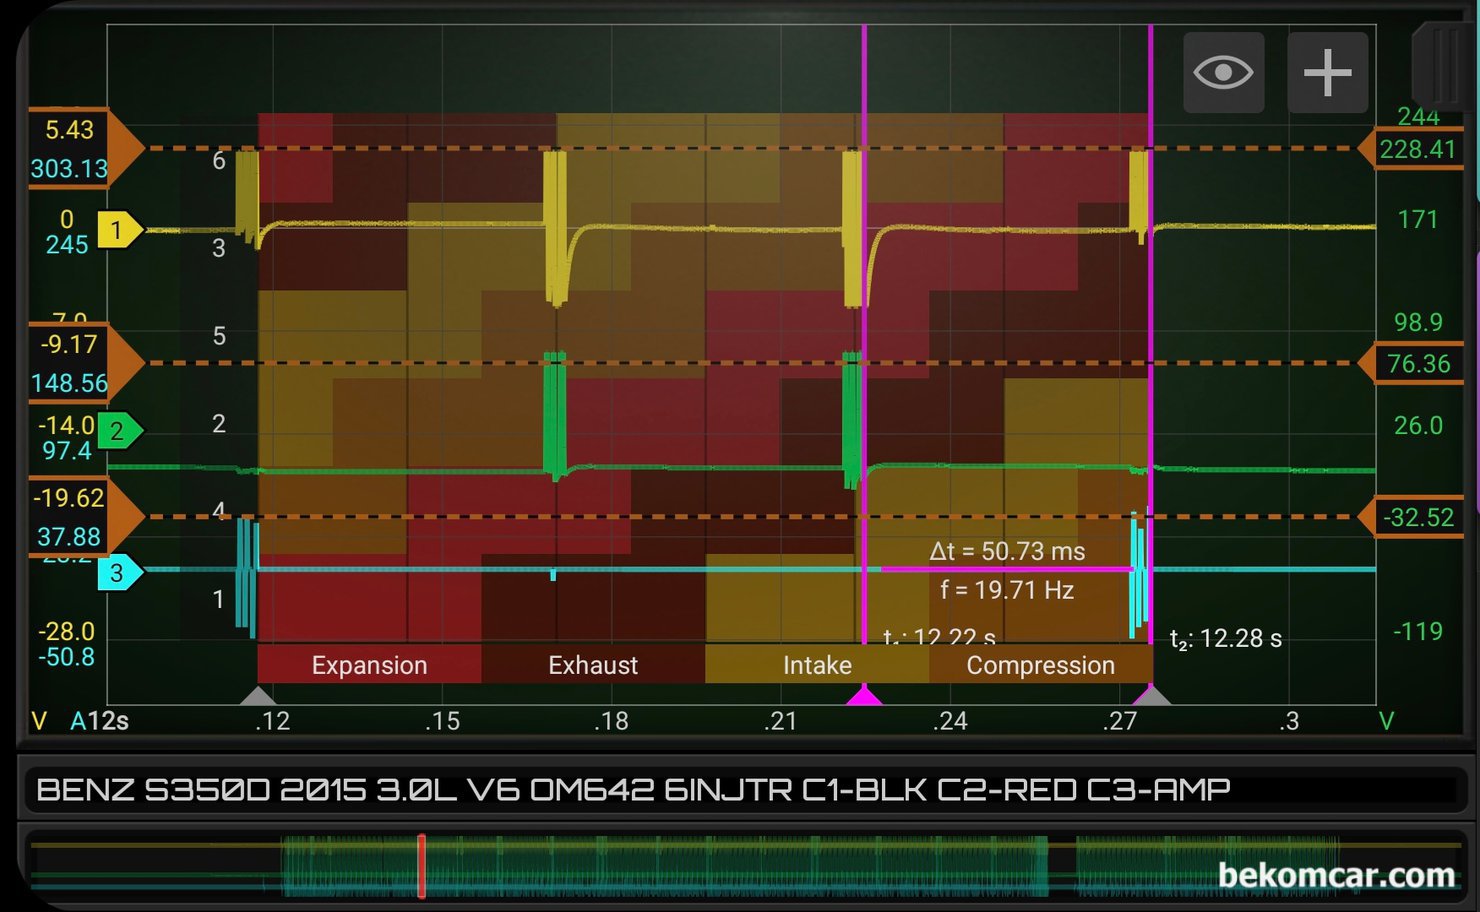Click the 26.0 right axis value
This screenshot has width=1480, height=912.
pos(1418,426)
